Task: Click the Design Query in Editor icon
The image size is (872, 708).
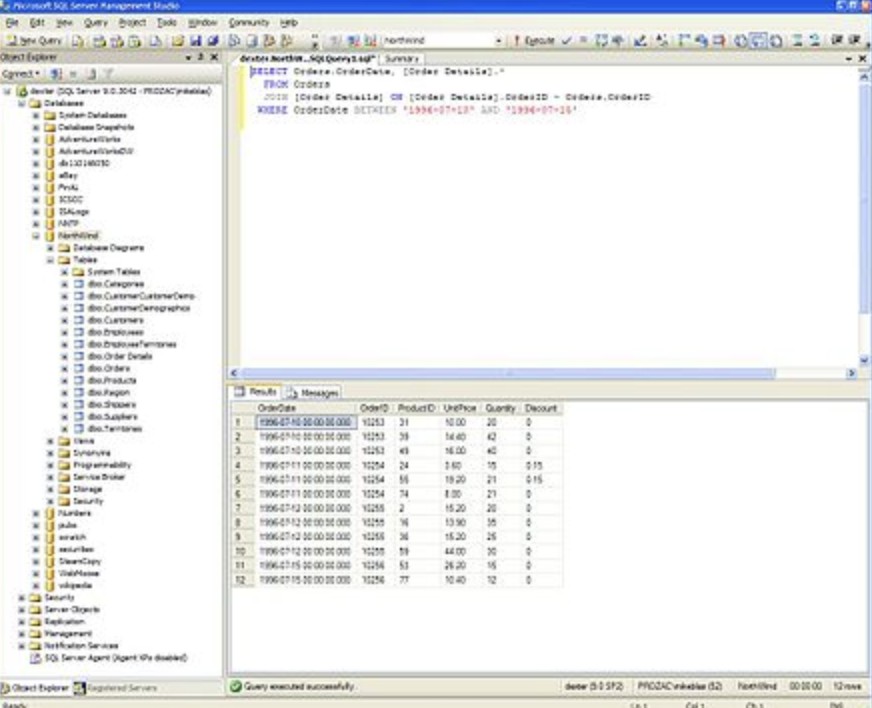Action: click(640, 40)
